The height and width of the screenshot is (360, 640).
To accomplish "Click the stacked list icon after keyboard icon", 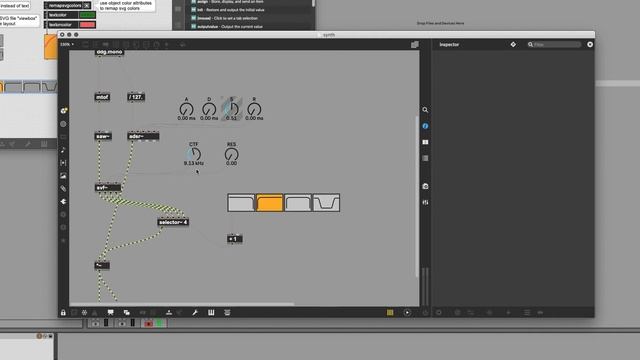I will click(x=227, y=313).
